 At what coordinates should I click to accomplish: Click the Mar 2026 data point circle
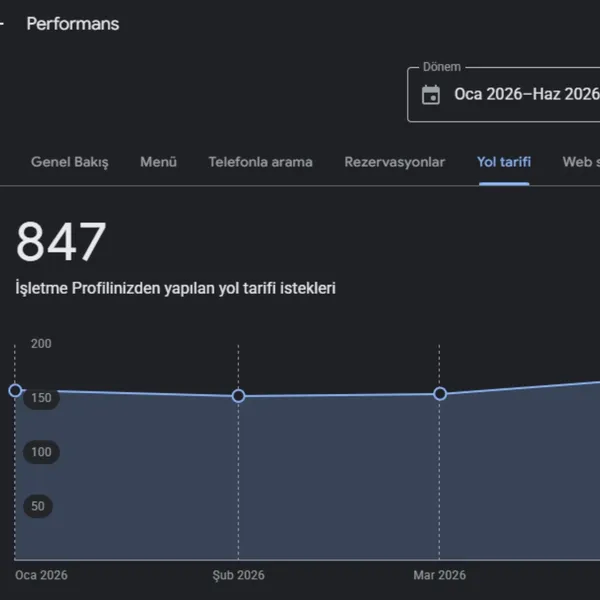coord(440,393)
